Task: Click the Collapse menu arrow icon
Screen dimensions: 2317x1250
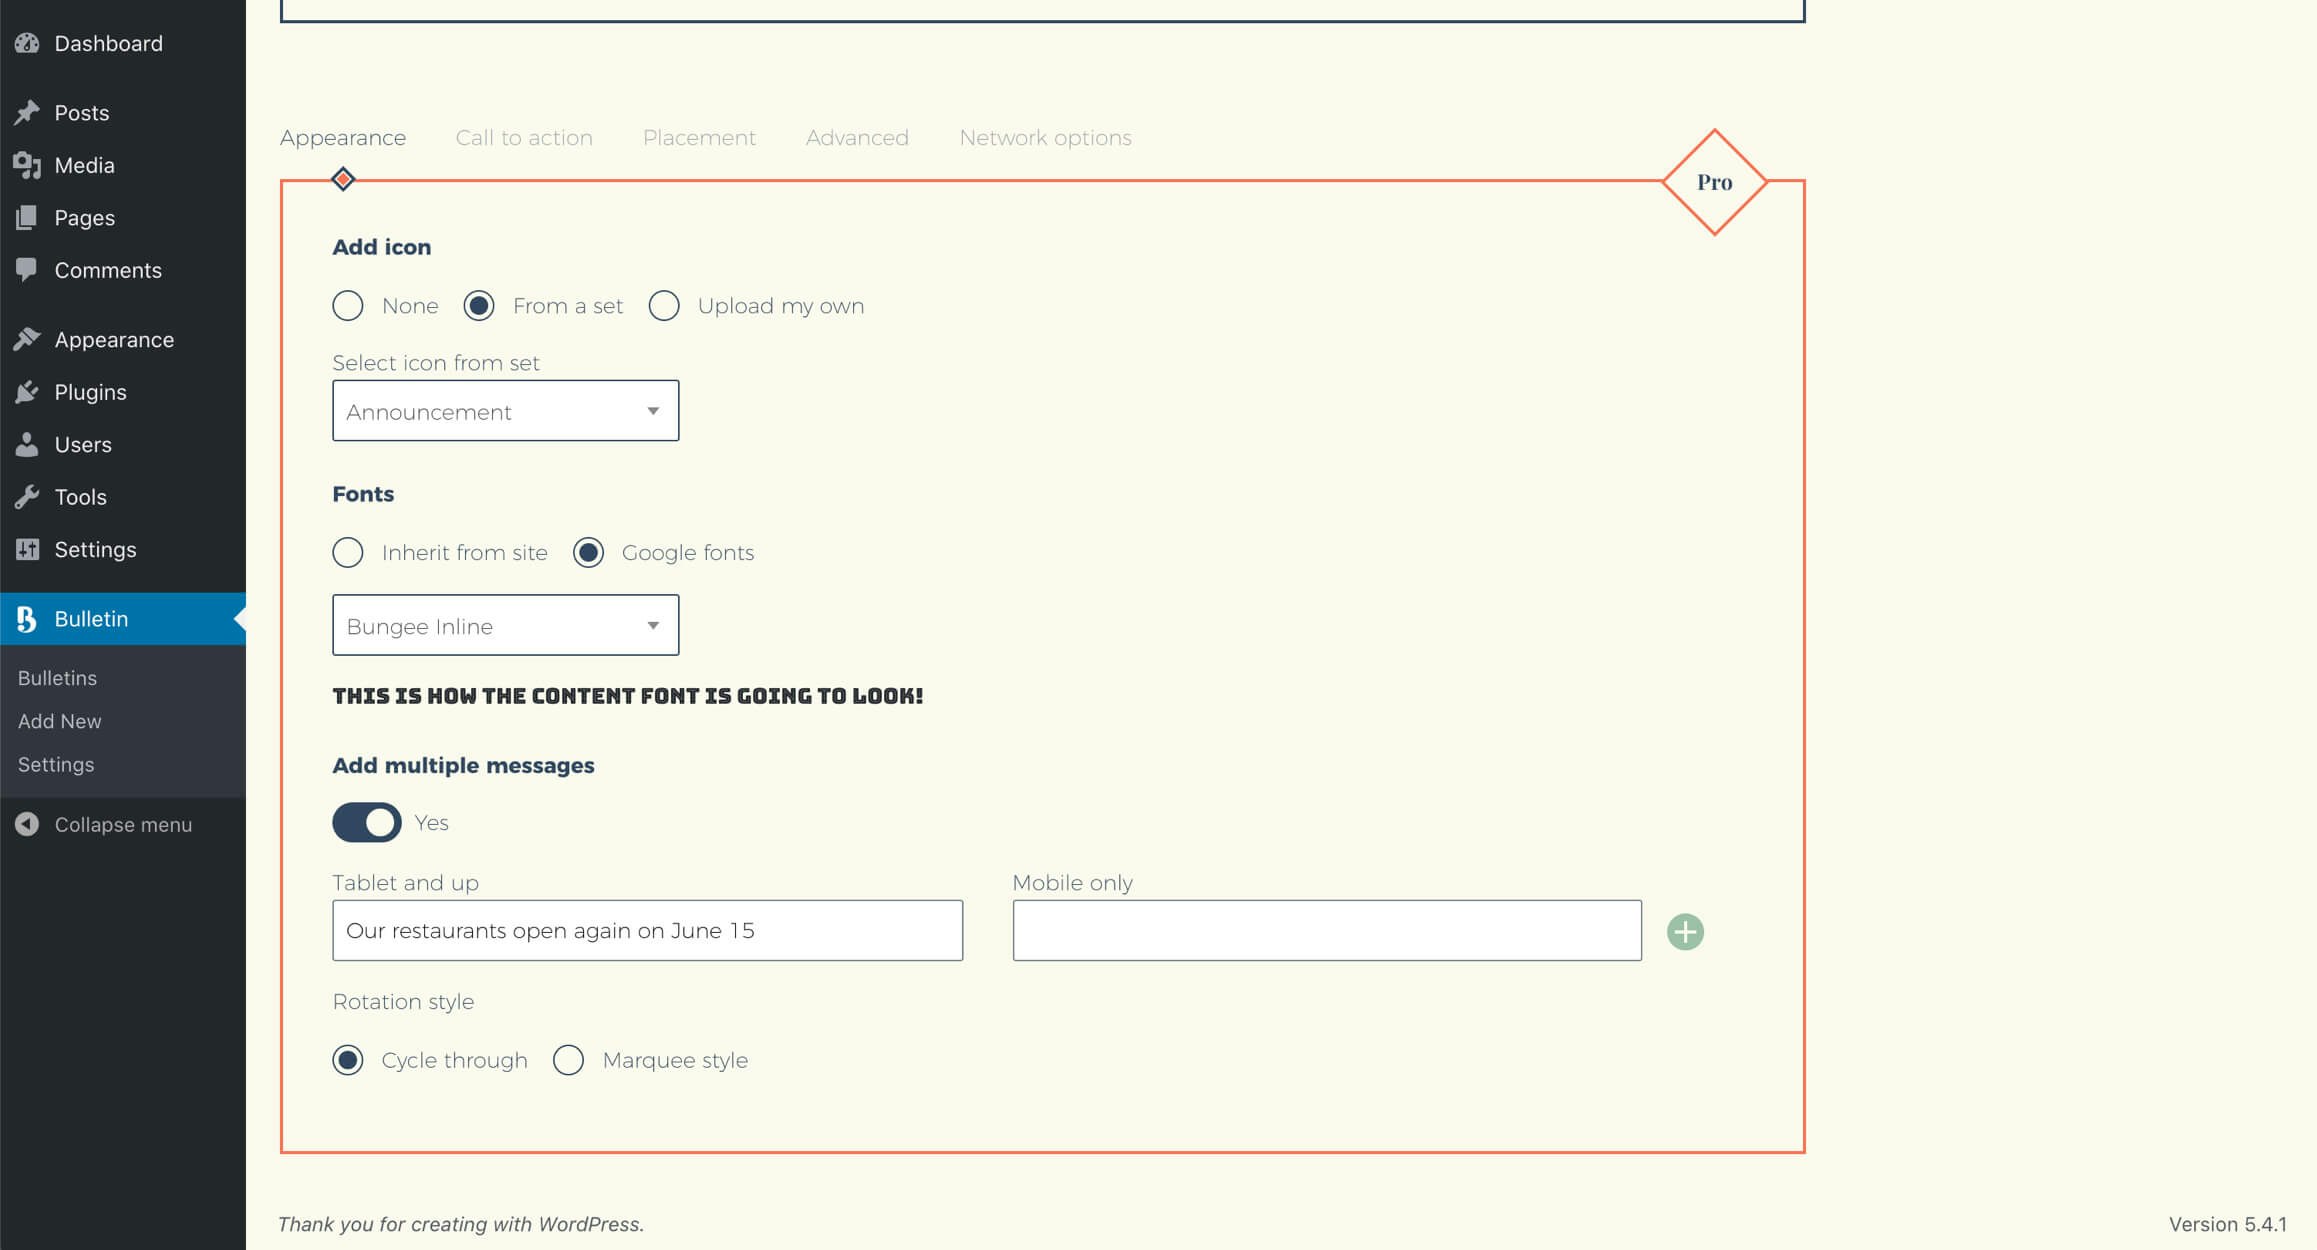Action: tap(27, 824)
